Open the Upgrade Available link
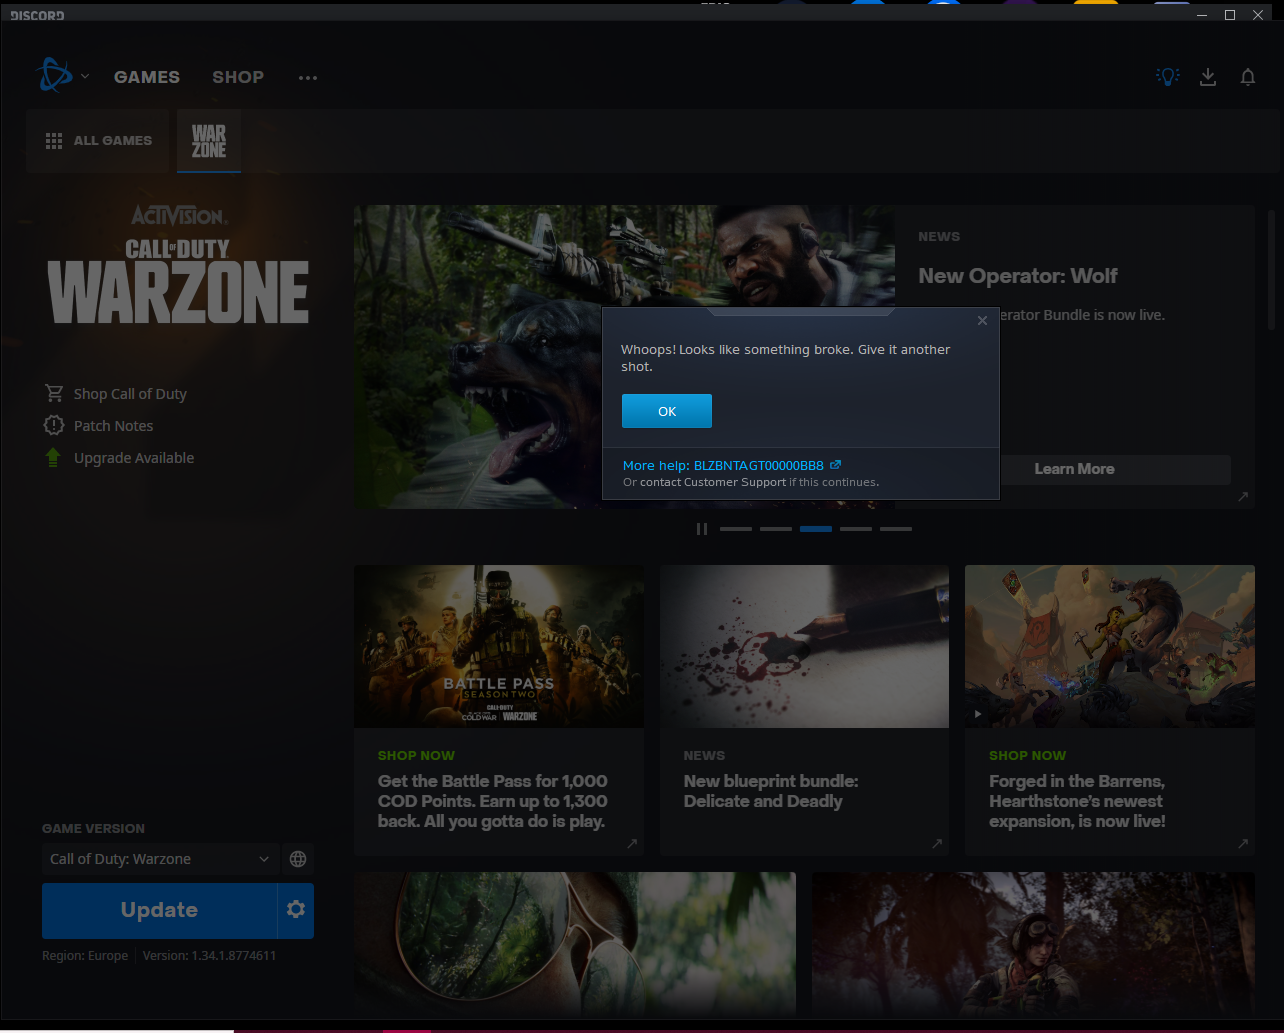Image resolution: width=1284 pixels, height=1033 pixels. pos(134,458)
